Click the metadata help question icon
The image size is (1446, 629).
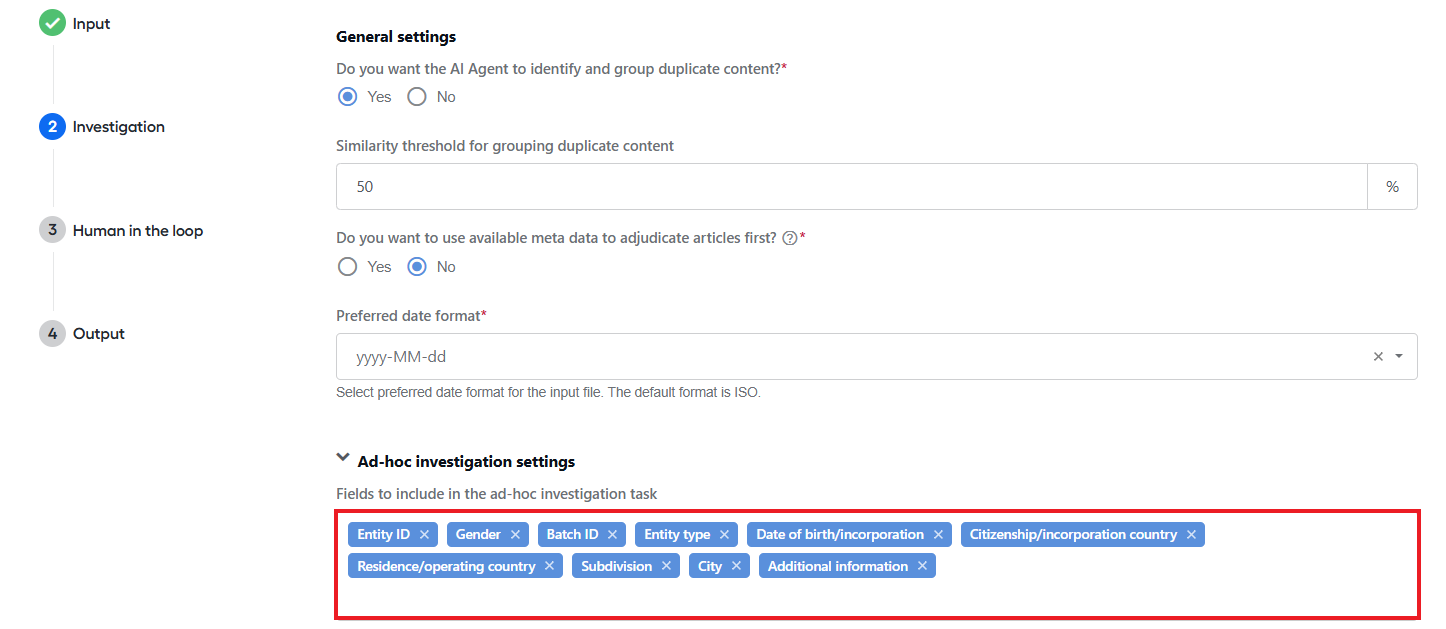pyautogui.click(x=789, y=238)
